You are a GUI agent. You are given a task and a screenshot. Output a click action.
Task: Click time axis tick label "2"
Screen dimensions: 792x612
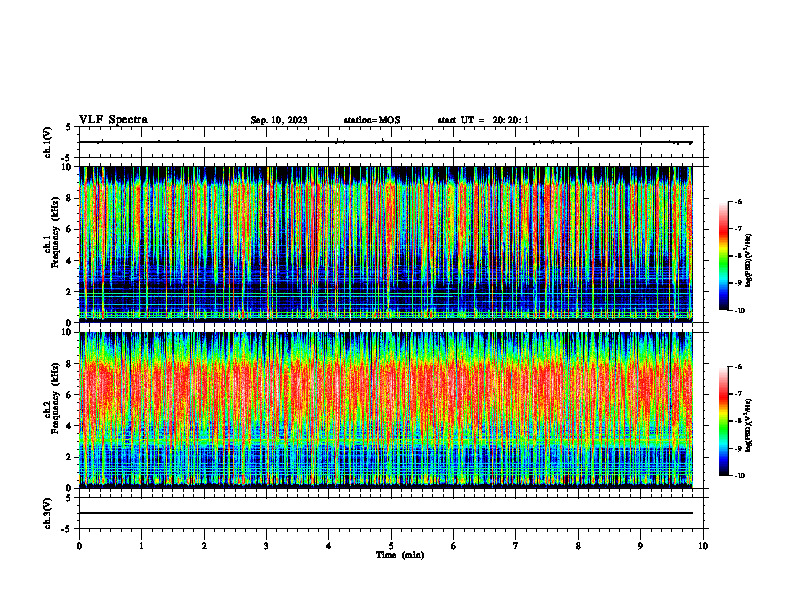point(204,546)
